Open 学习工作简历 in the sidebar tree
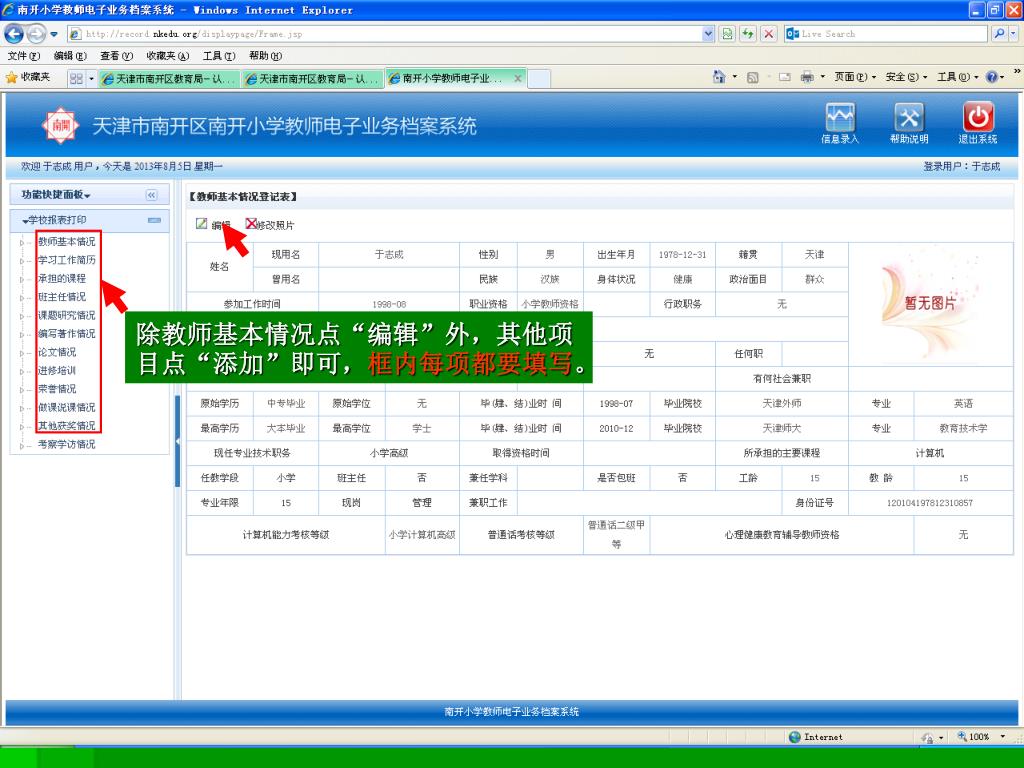Viewport: 1024px width, 768px height. [67, 260]
